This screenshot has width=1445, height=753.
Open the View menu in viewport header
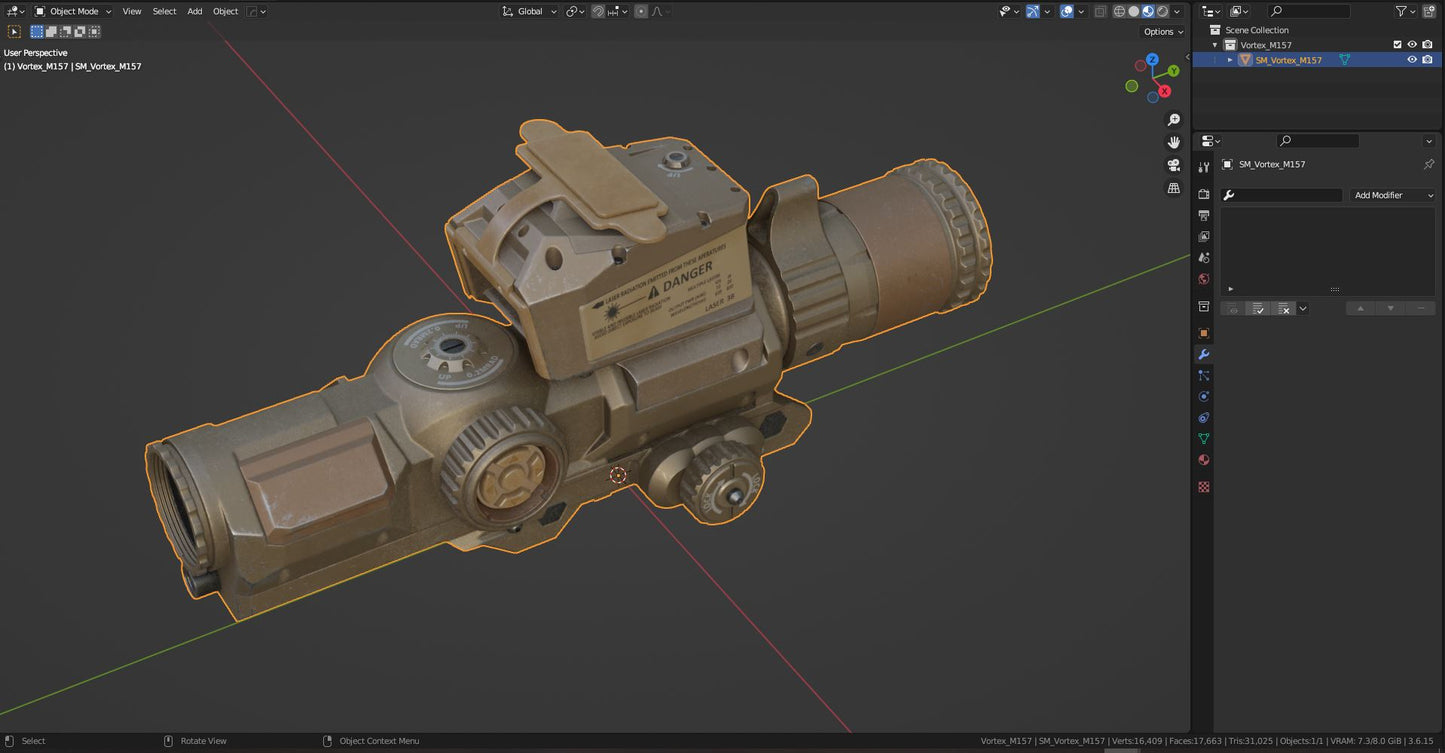(131, 11)
